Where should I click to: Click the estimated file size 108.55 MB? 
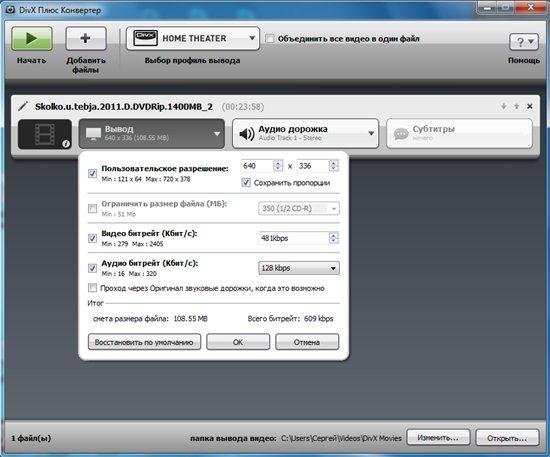point(190,319)
